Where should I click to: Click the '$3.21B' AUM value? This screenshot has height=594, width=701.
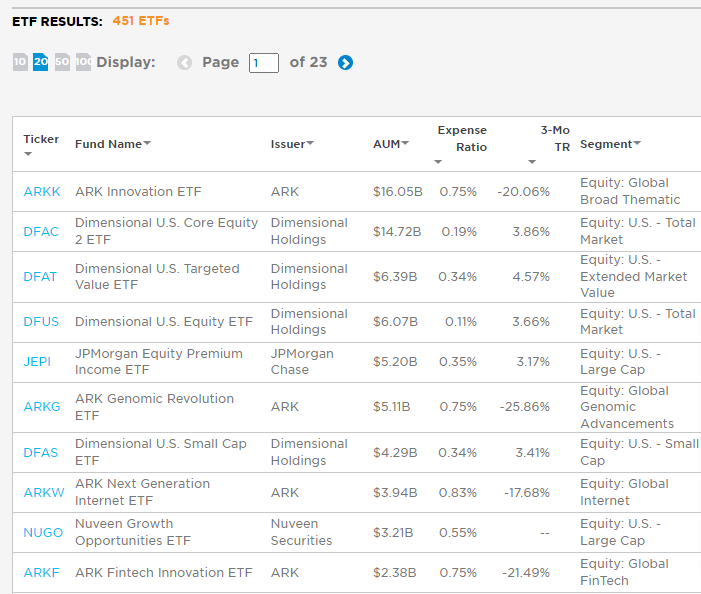point(393,533)
